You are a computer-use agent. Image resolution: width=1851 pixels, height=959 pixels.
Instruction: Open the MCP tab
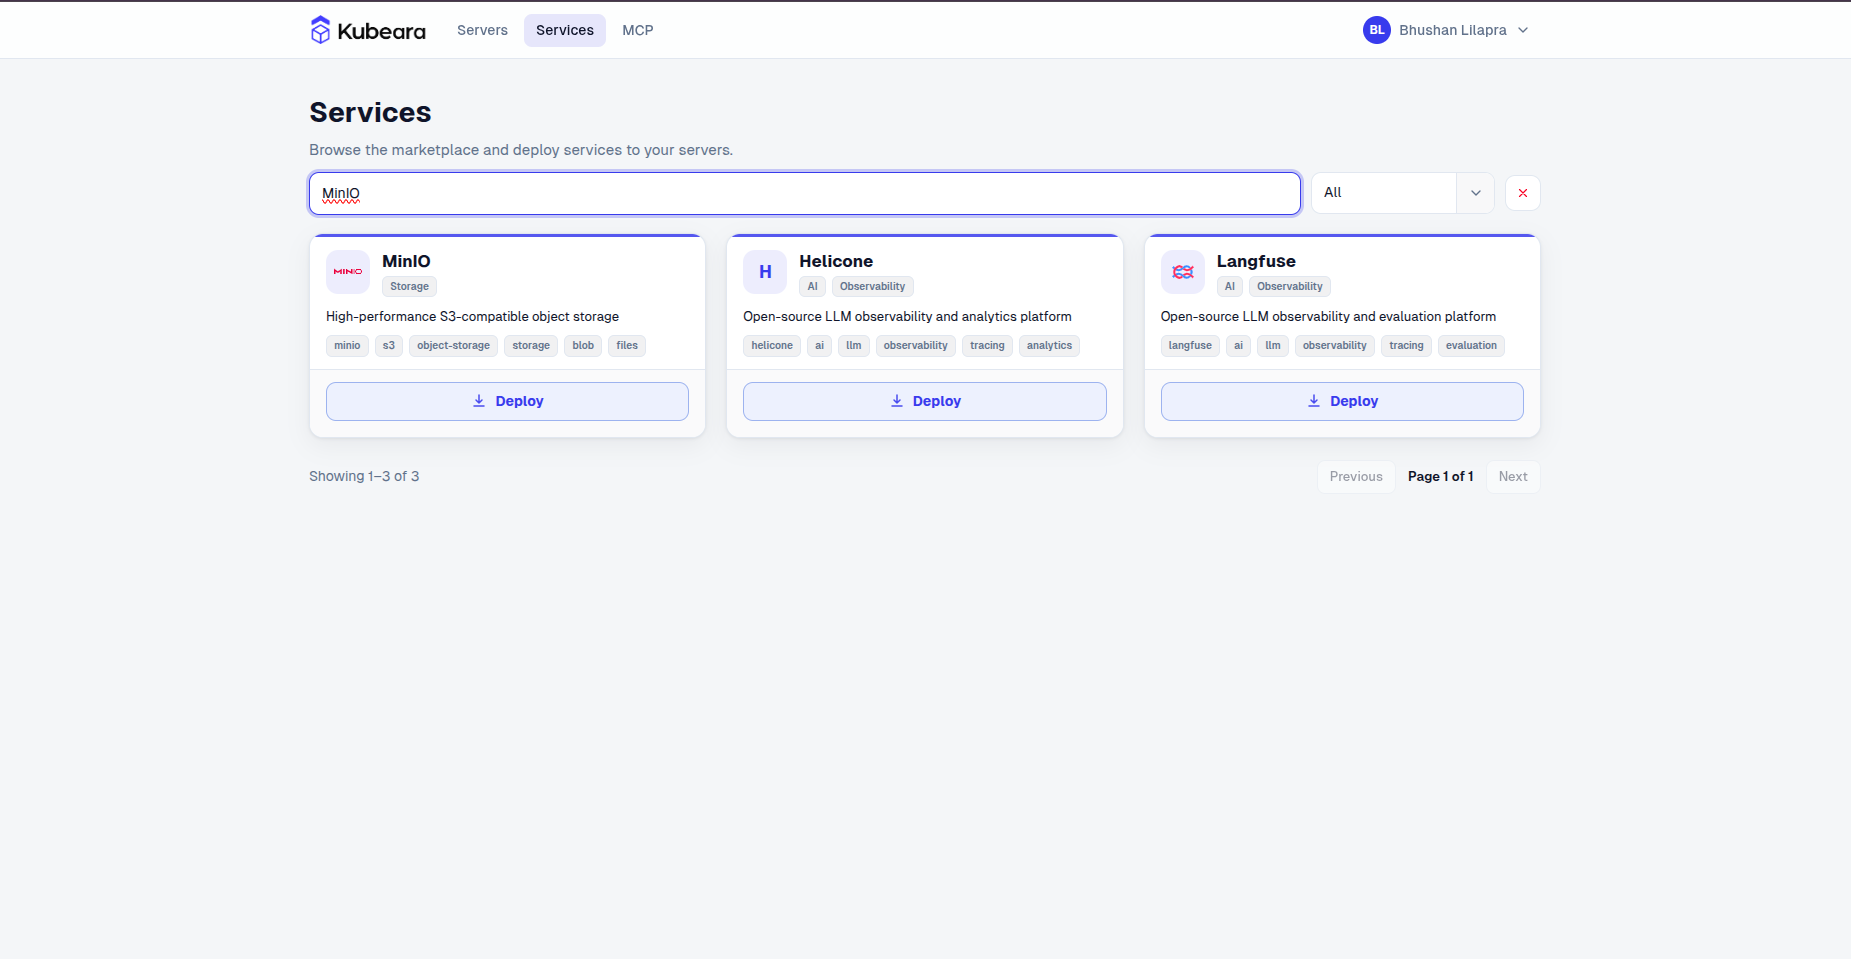(638, 30)
